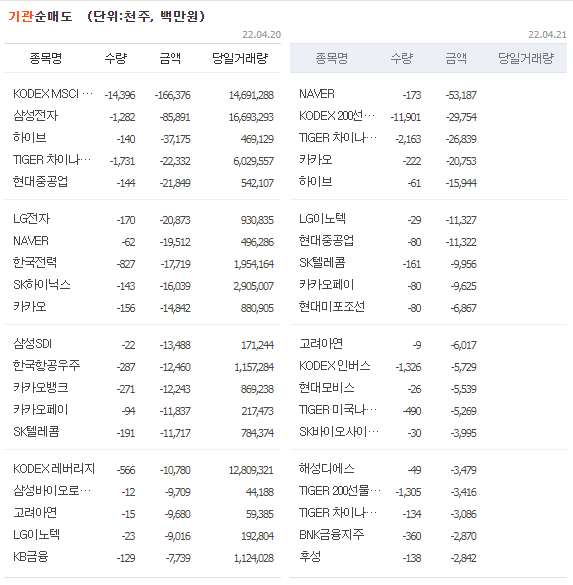The image size is (573, 585).
Task: Open 삼성SDI stock link
Action: coord(32,344)
